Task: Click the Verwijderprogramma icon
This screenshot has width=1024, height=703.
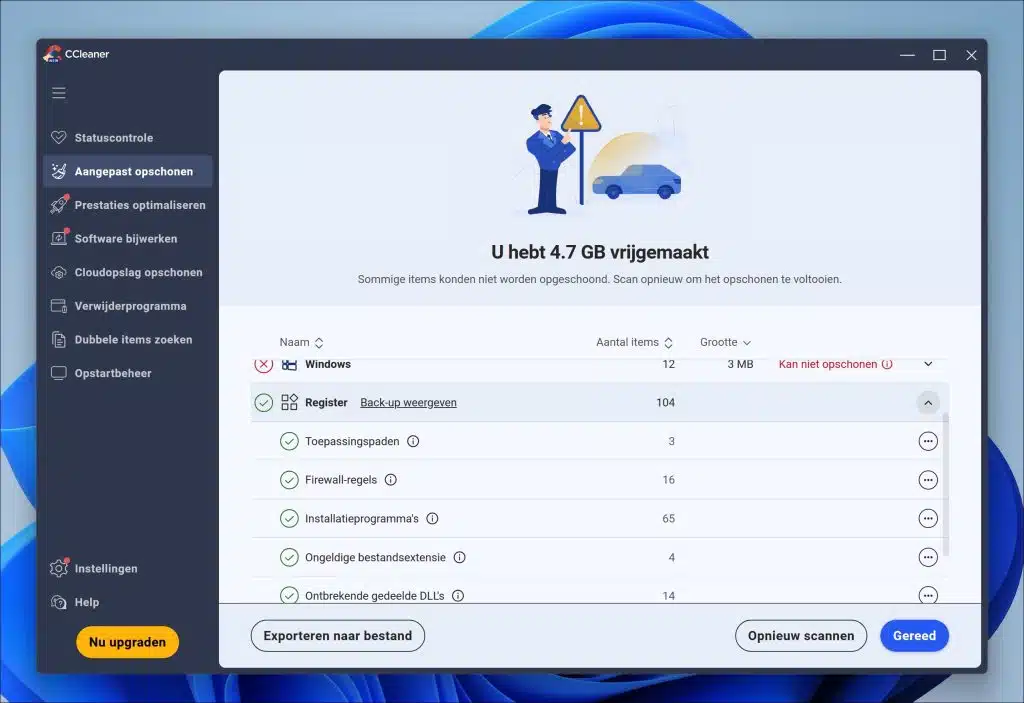Action: (59, 305)
